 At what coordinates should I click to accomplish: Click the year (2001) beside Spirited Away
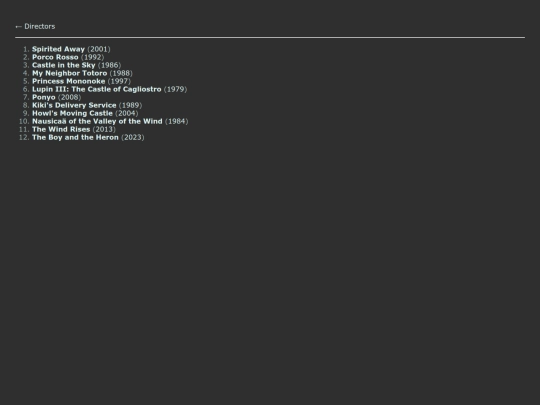point(99,49)
